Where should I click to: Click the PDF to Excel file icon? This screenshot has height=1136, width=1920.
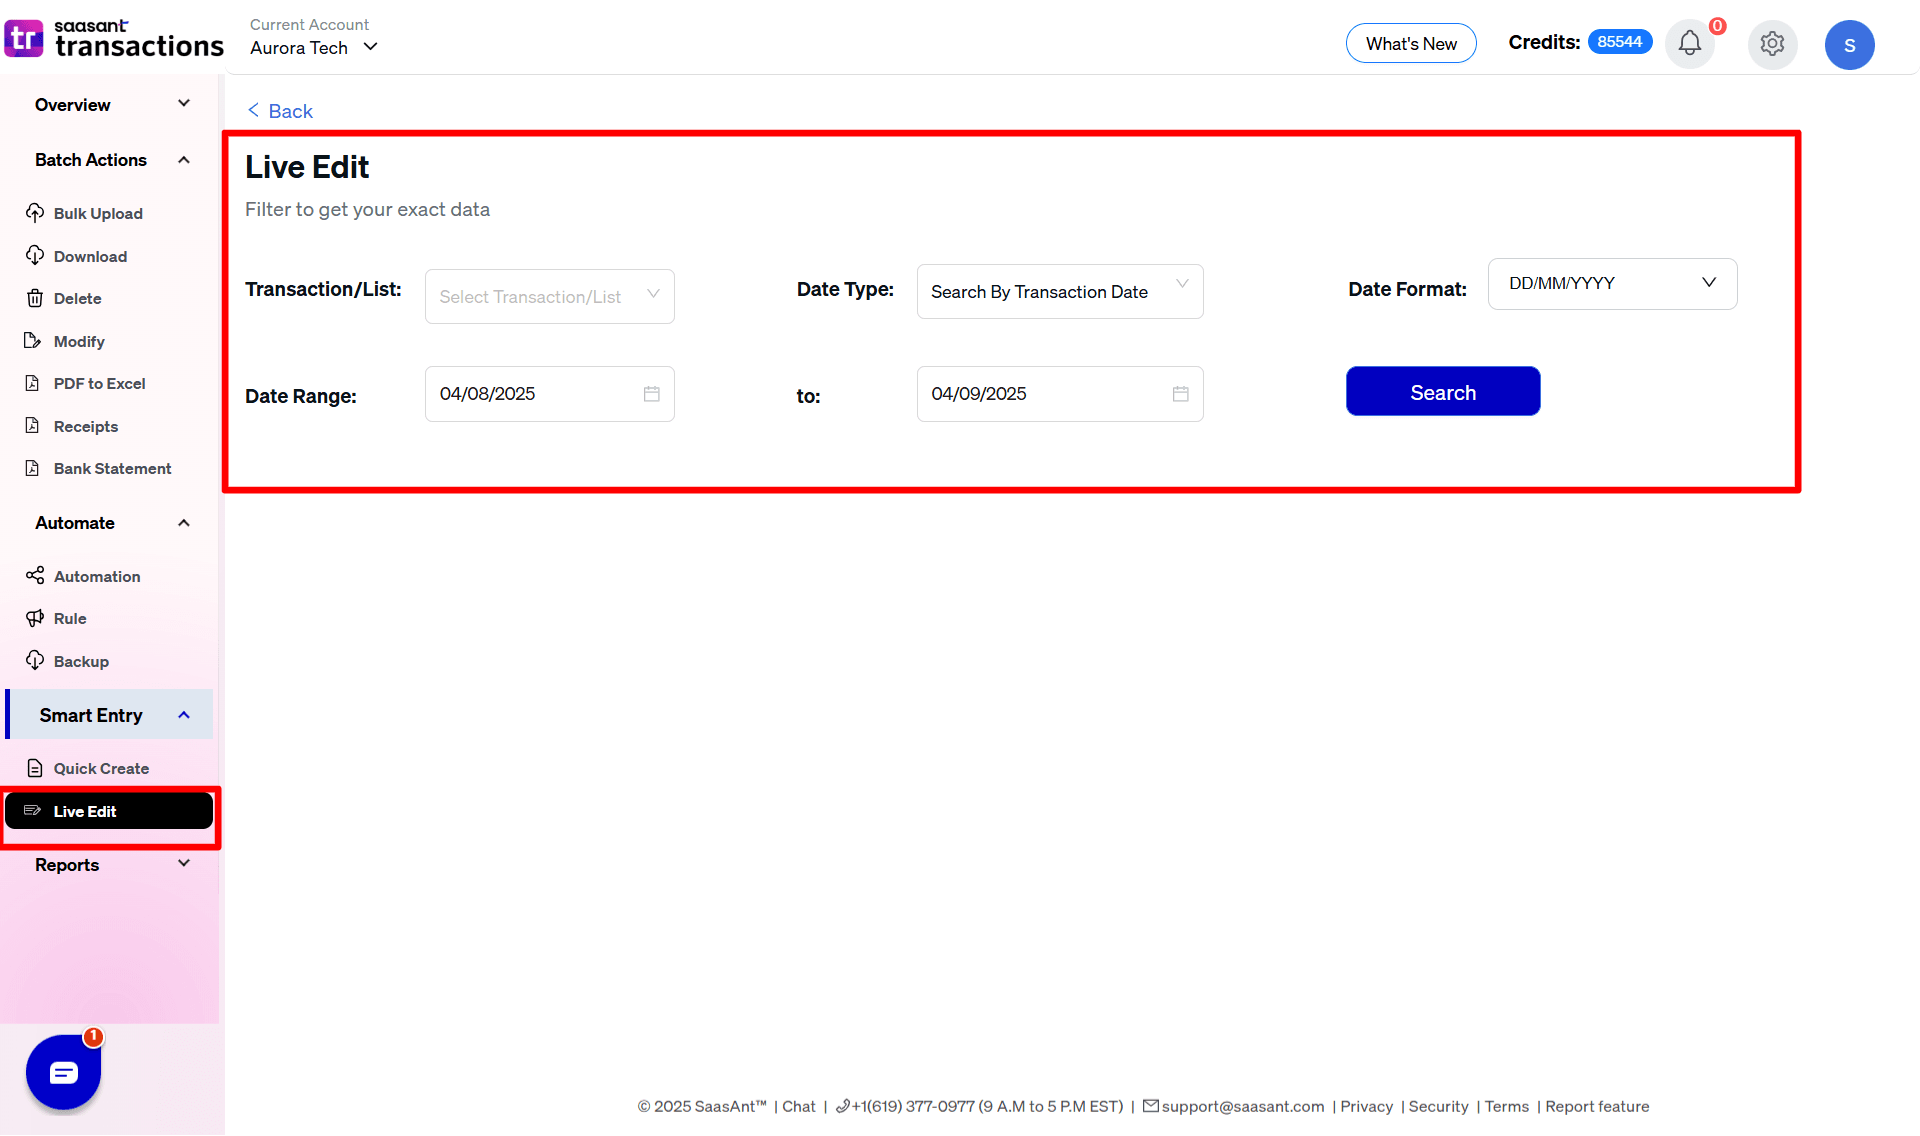pos(33,383)
